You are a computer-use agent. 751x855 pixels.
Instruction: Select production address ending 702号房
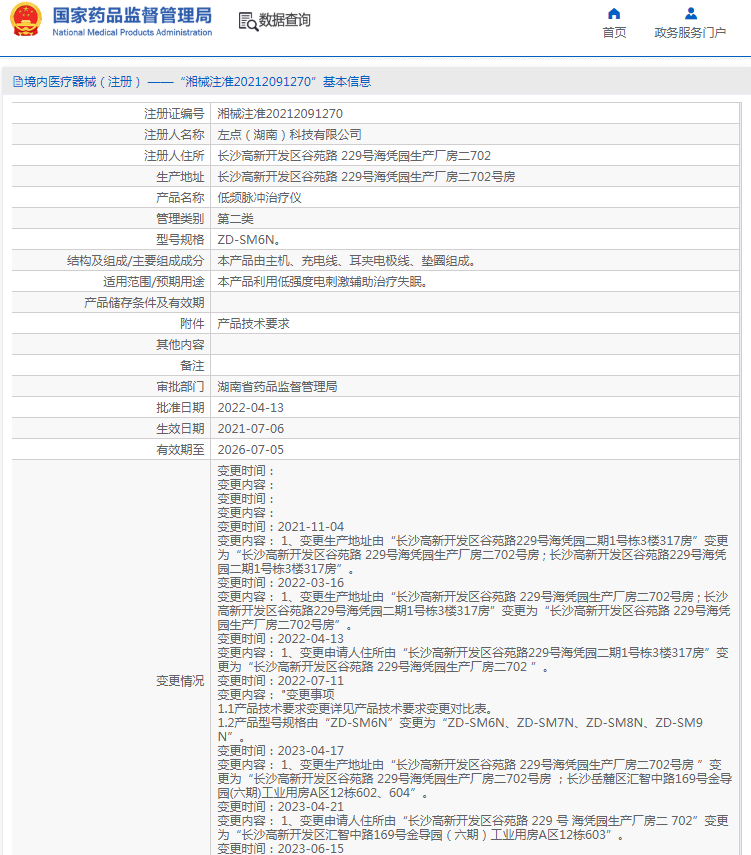[x=366, y=177]
